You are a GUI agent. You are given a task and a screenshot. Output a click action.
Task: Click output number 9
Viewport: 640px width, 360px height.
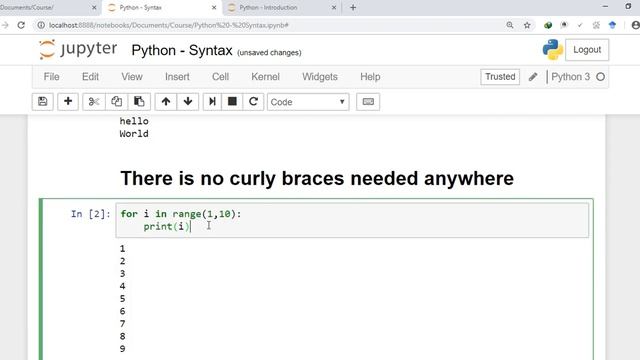tap(122, 349)
